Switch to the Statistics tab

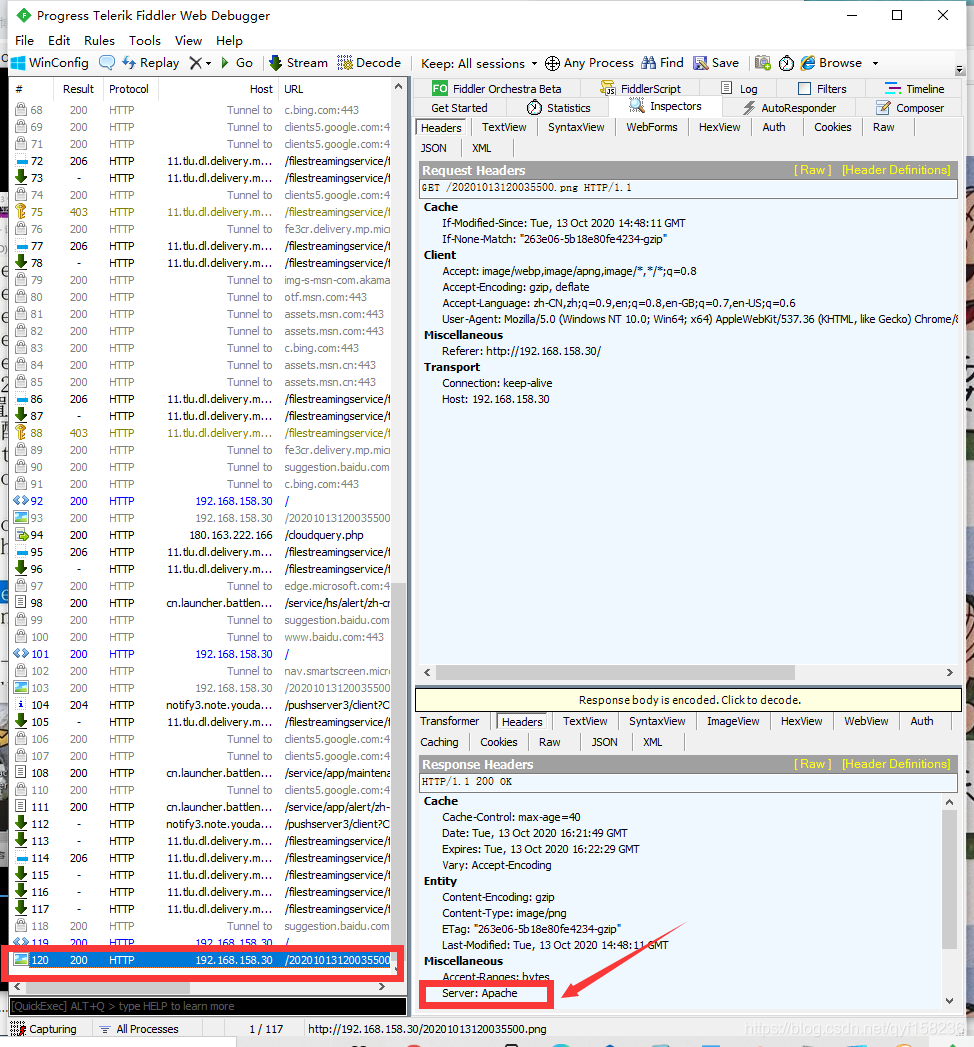[x=559, y=108]
